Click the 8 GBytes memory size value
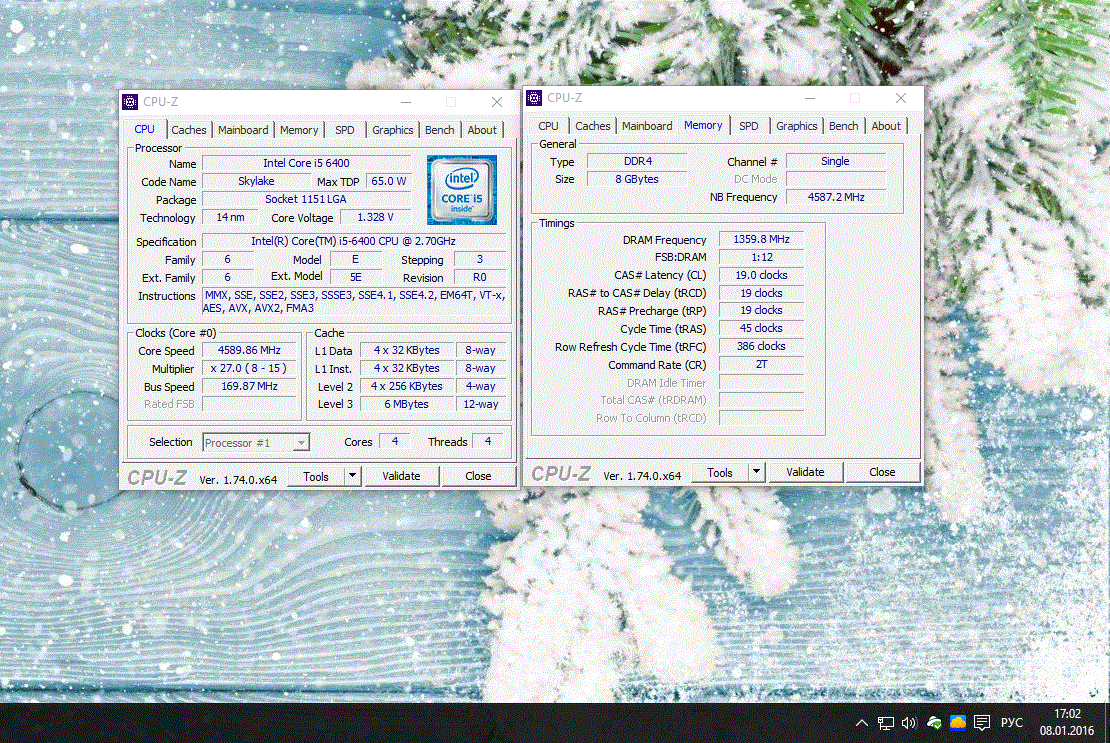Viewport: 1110px width, 743px height. [638, 179]
